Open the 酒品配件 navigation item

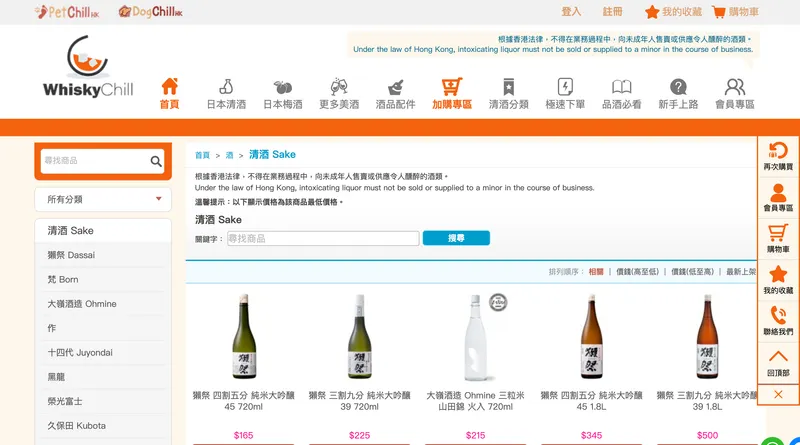click(395, 93)
